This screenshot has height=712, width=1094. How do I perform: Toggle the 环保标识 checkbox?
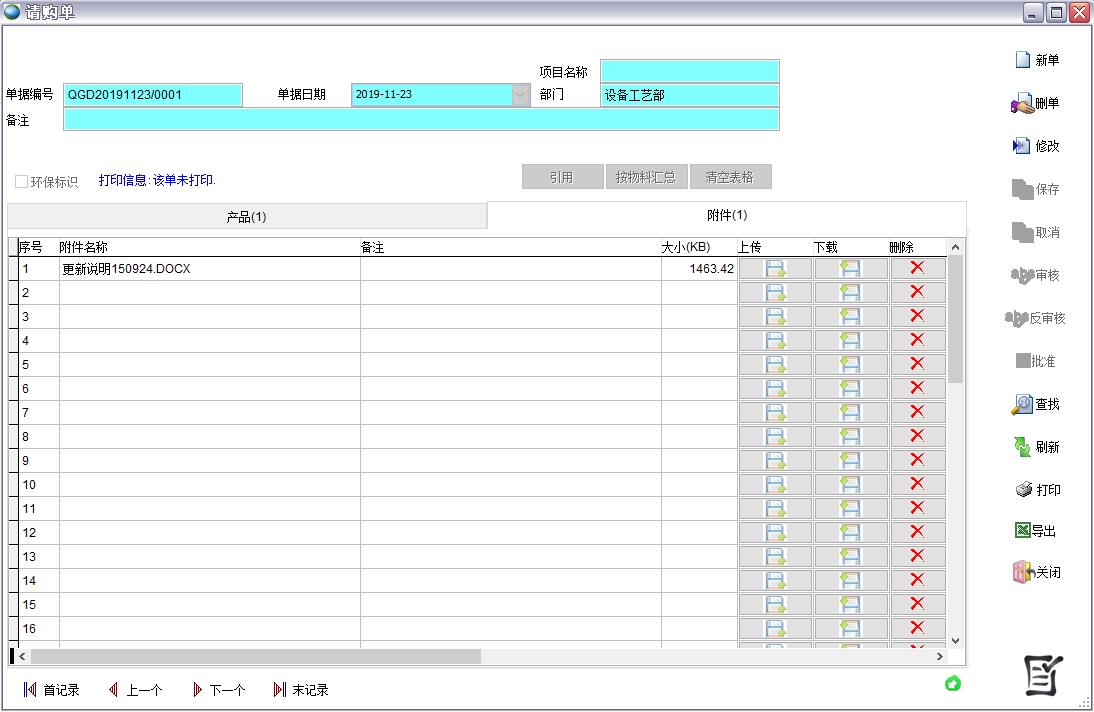coord(22,182)
